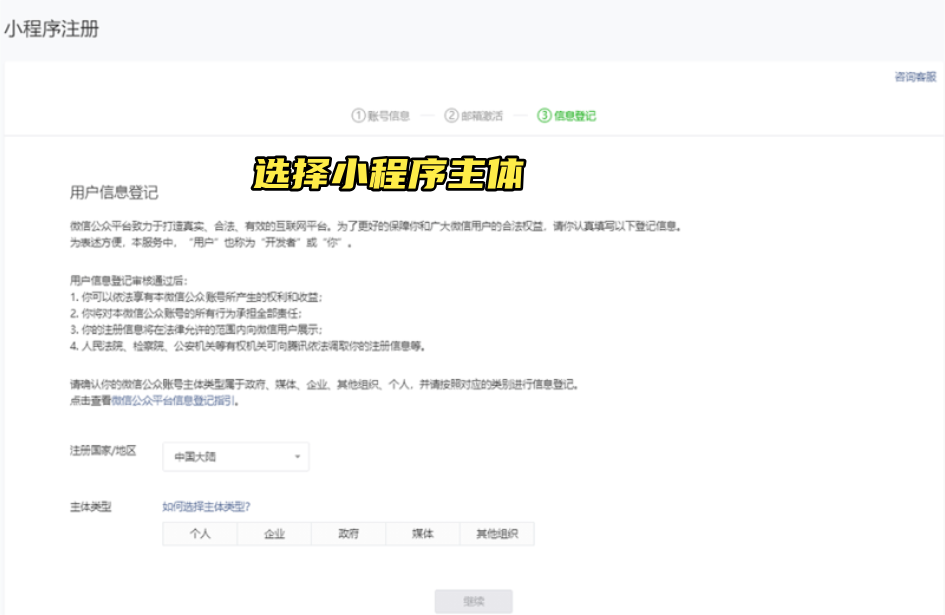Choose 媒体 as the subject type
This screenshot has width=945, height=615.
pos(422,534)
